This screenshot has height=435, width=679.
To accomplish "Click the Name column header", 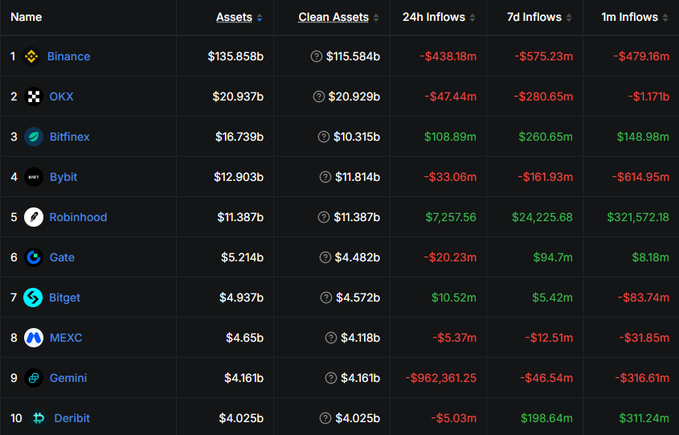I will pyautogui.click(x=26, y=17).
